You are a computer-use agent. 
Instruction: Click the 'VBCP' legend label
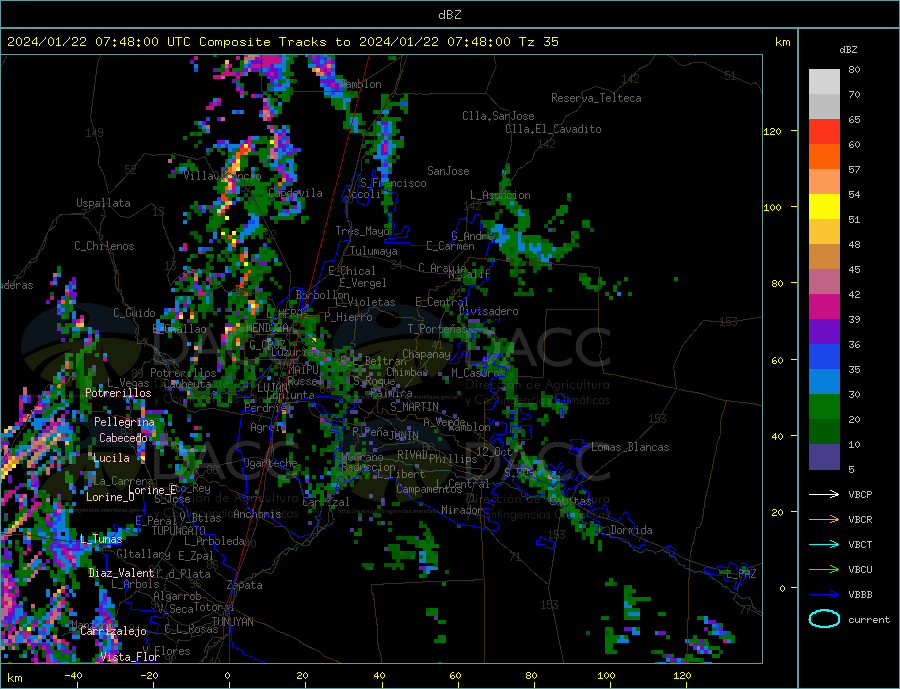[860, 494]
